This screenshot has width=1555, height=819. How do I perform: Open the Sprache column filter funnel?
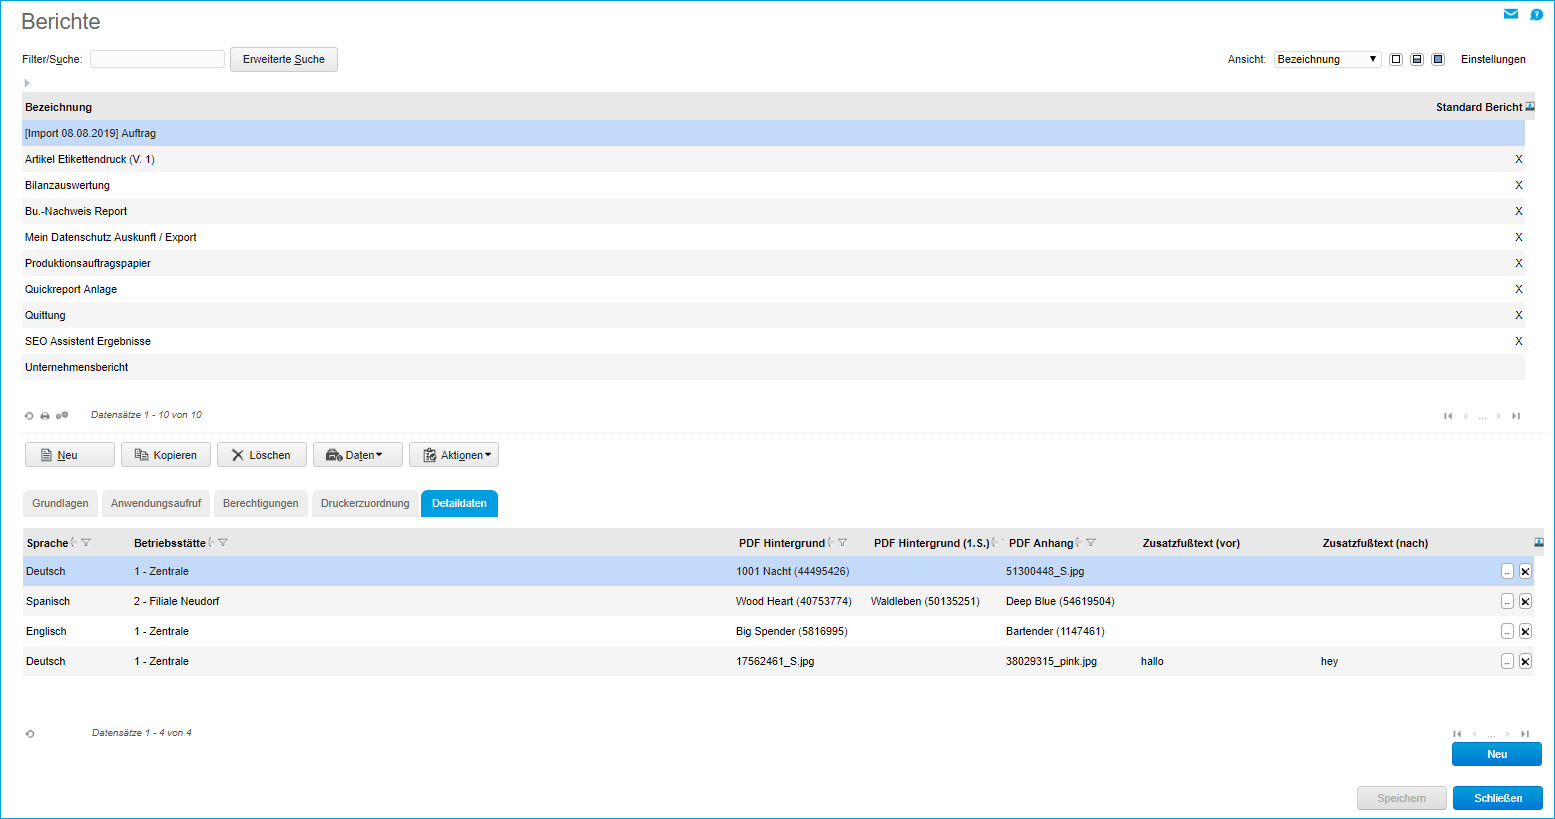[x=86, y=542]
